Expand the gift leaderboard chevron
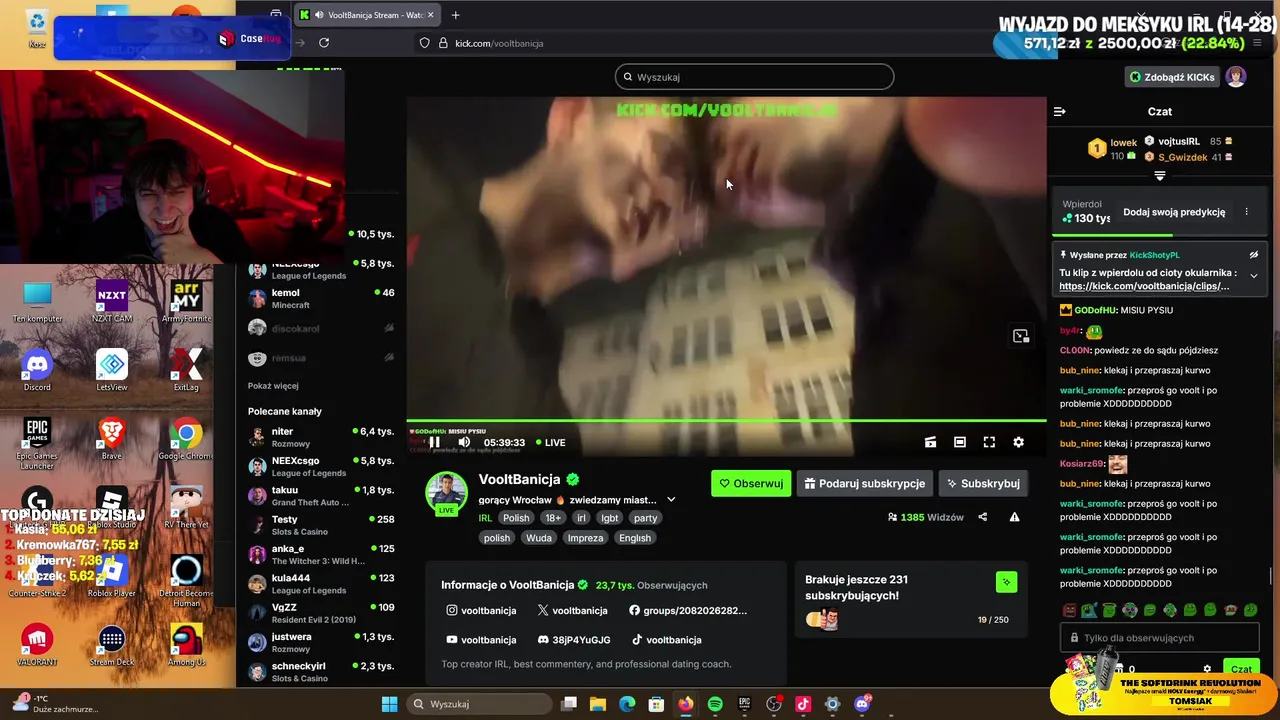 [1160, 176]
